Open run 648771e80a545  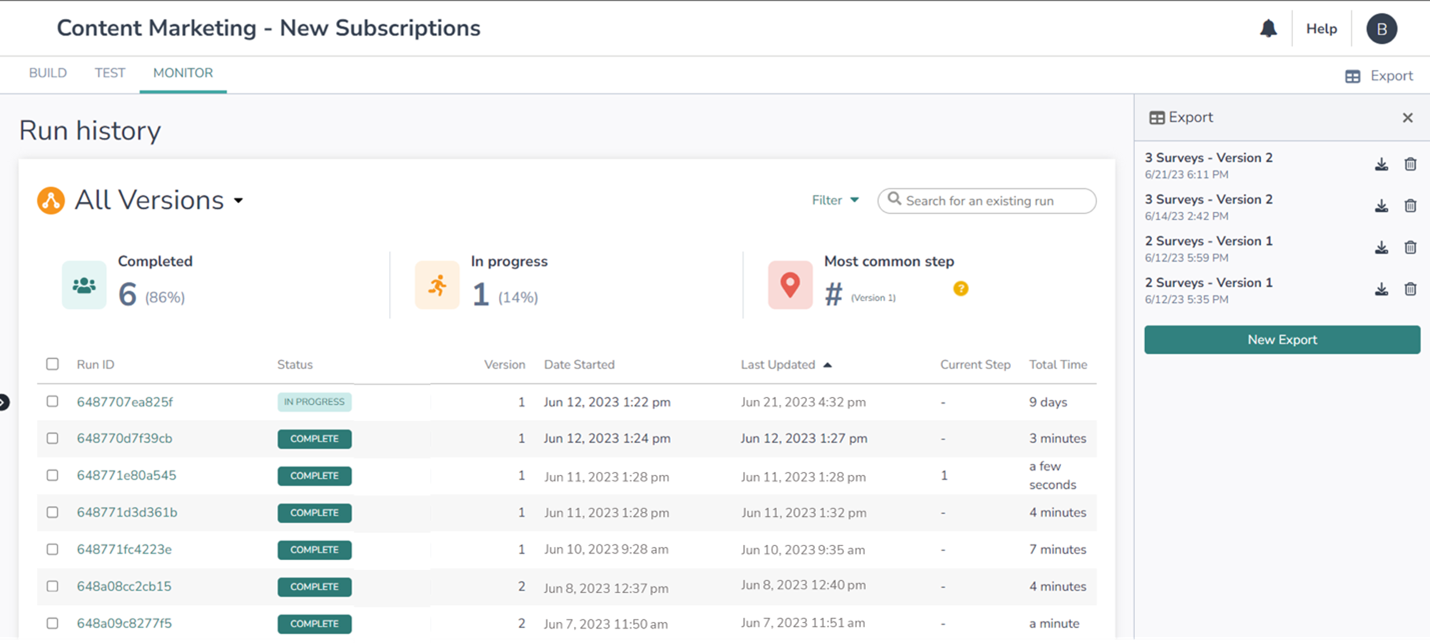point(127,476)
